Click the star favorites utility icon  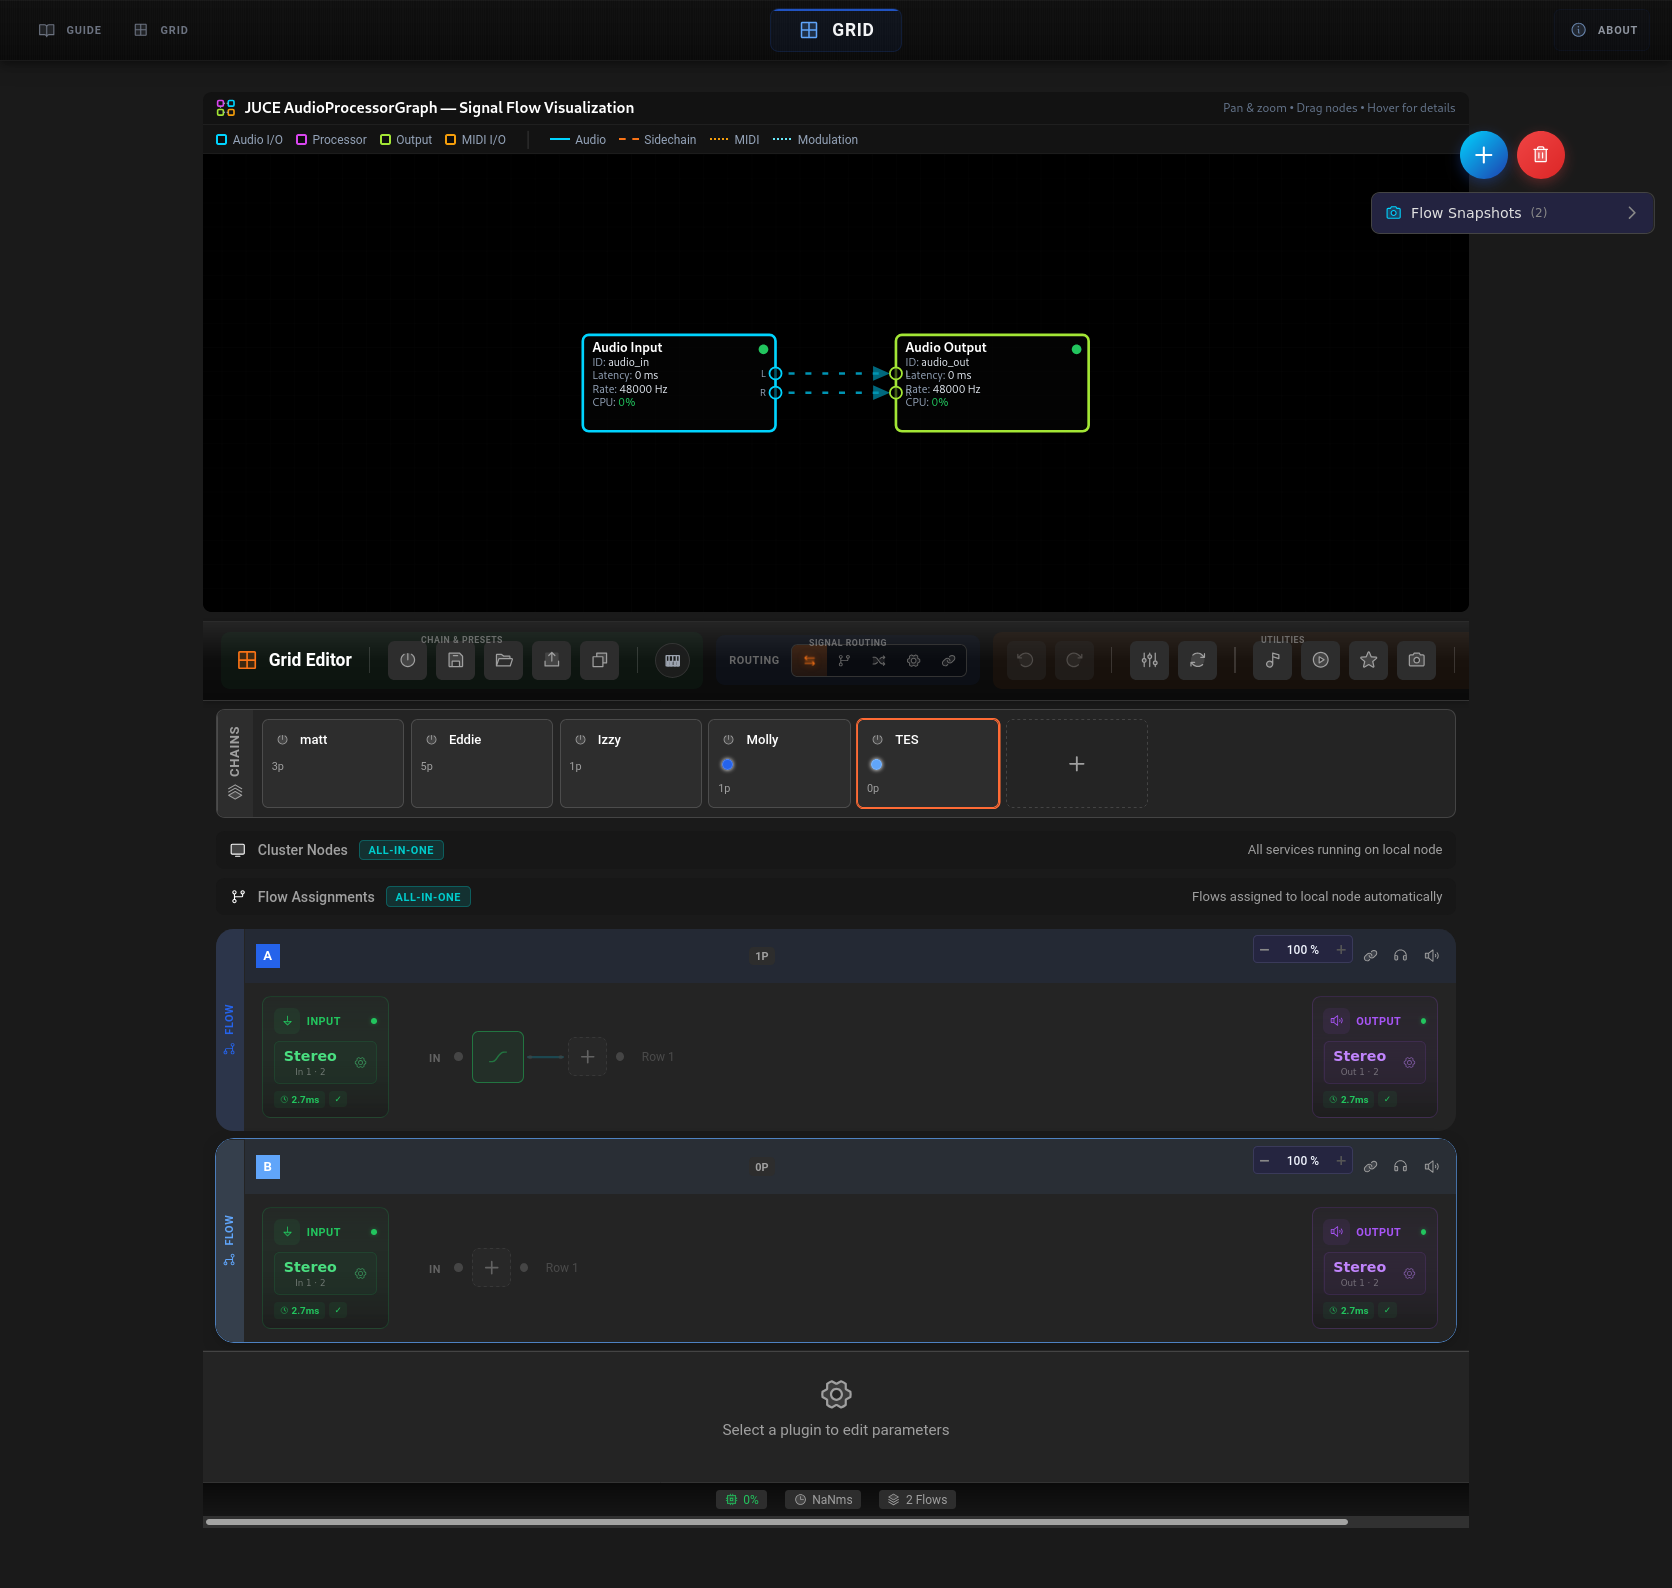(x=1369, y=660)
